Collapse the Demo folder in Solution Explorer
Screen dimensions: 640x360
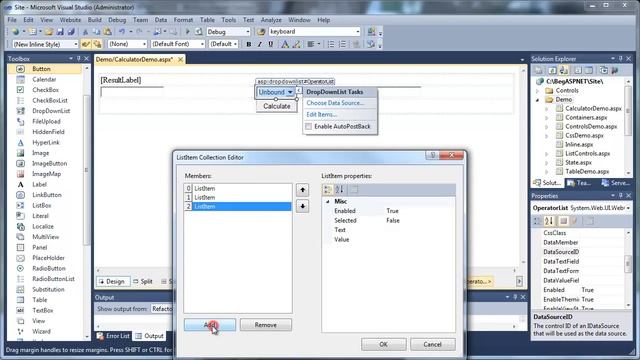pos(538,100)
